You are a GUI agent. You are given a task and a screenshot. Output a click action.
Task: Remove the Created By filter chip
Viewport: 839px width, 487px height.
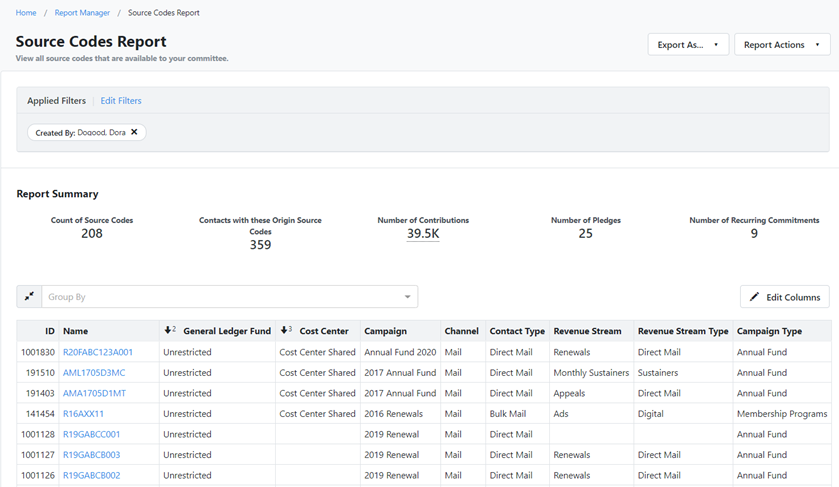coord(134,132)
